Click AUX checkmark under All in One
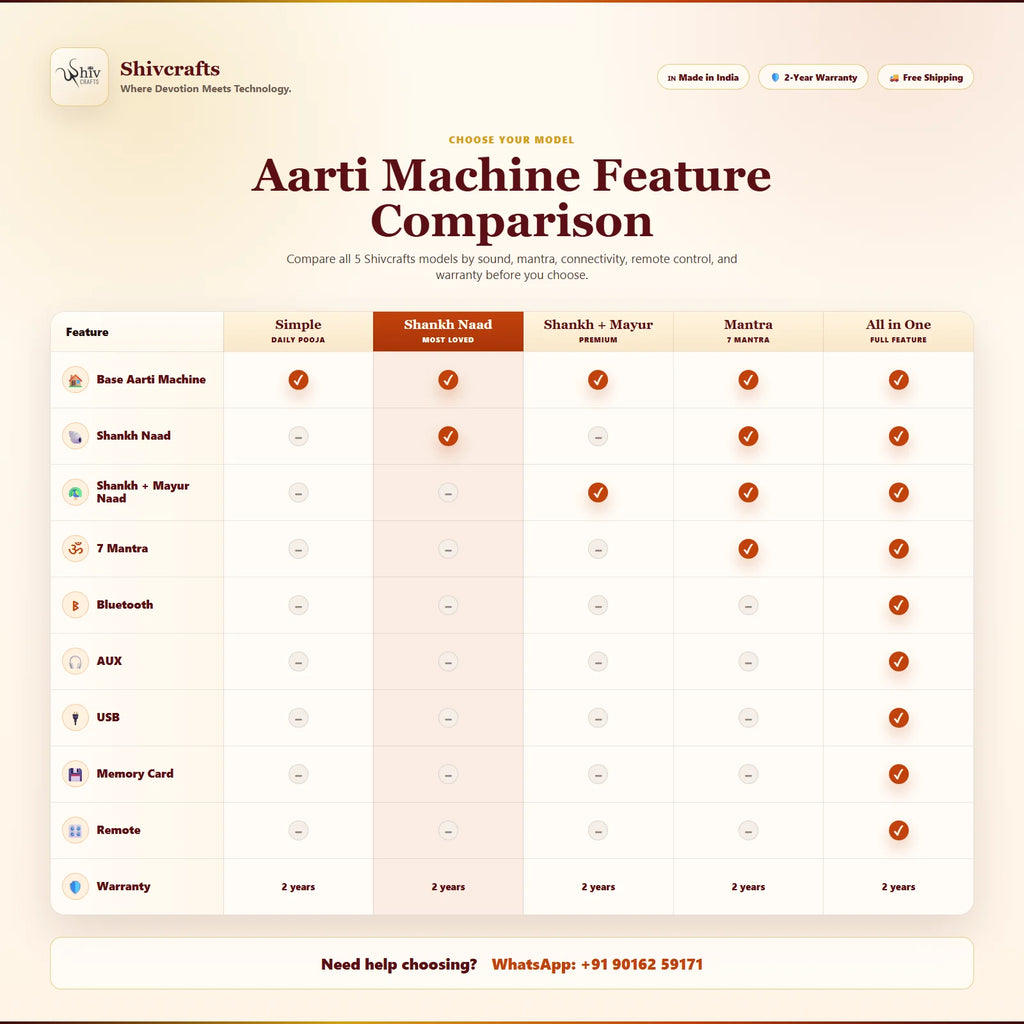Viewport: 1024px width, 1024px height. (x=899, y=662)
